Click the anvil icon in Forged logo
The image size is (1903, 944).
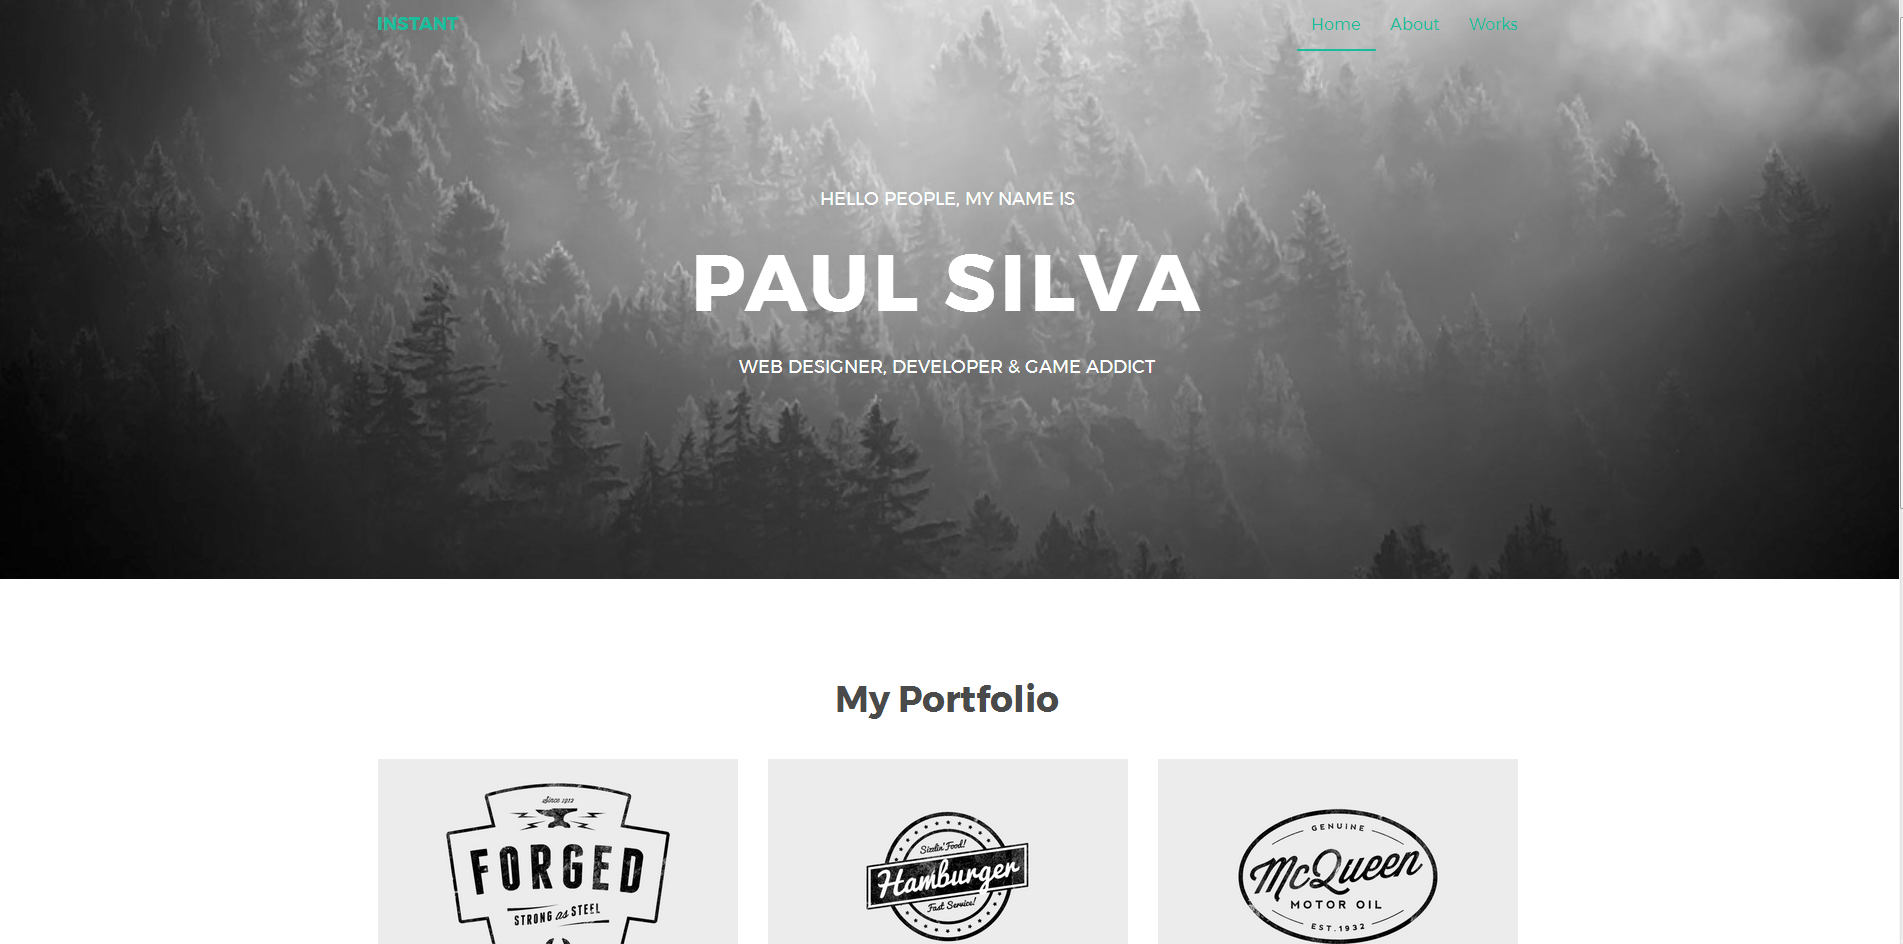click(557, 819)
